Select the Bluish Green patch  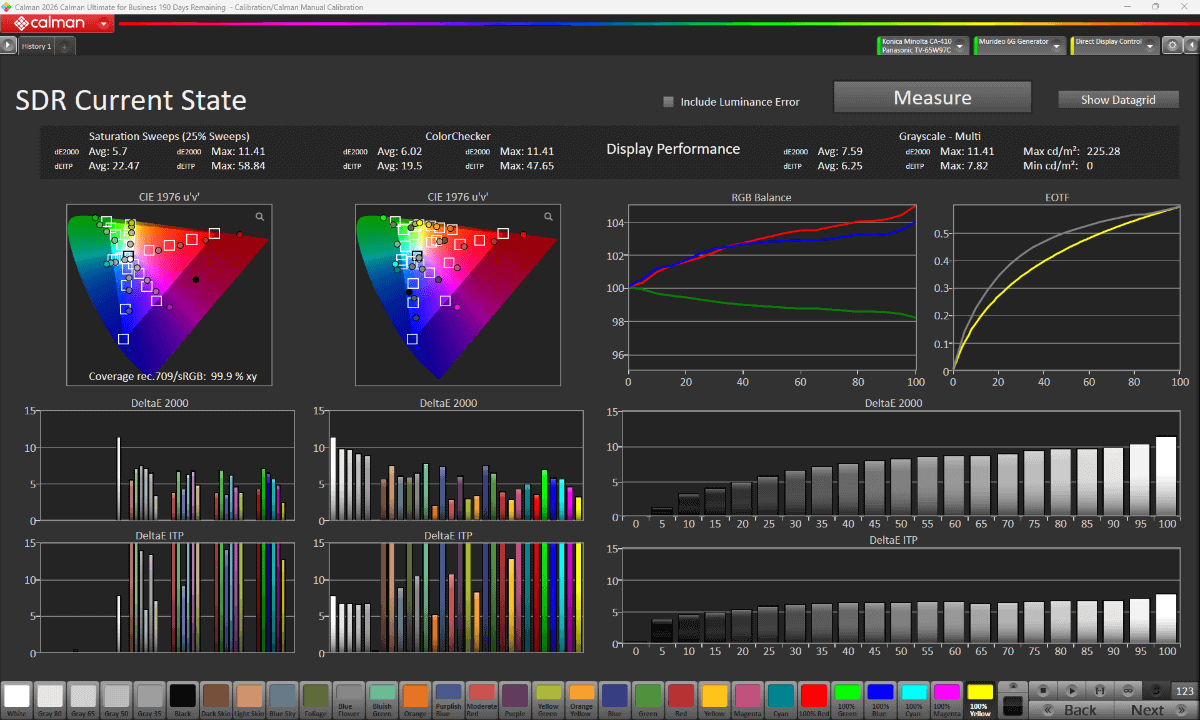[x=382, y=698]
